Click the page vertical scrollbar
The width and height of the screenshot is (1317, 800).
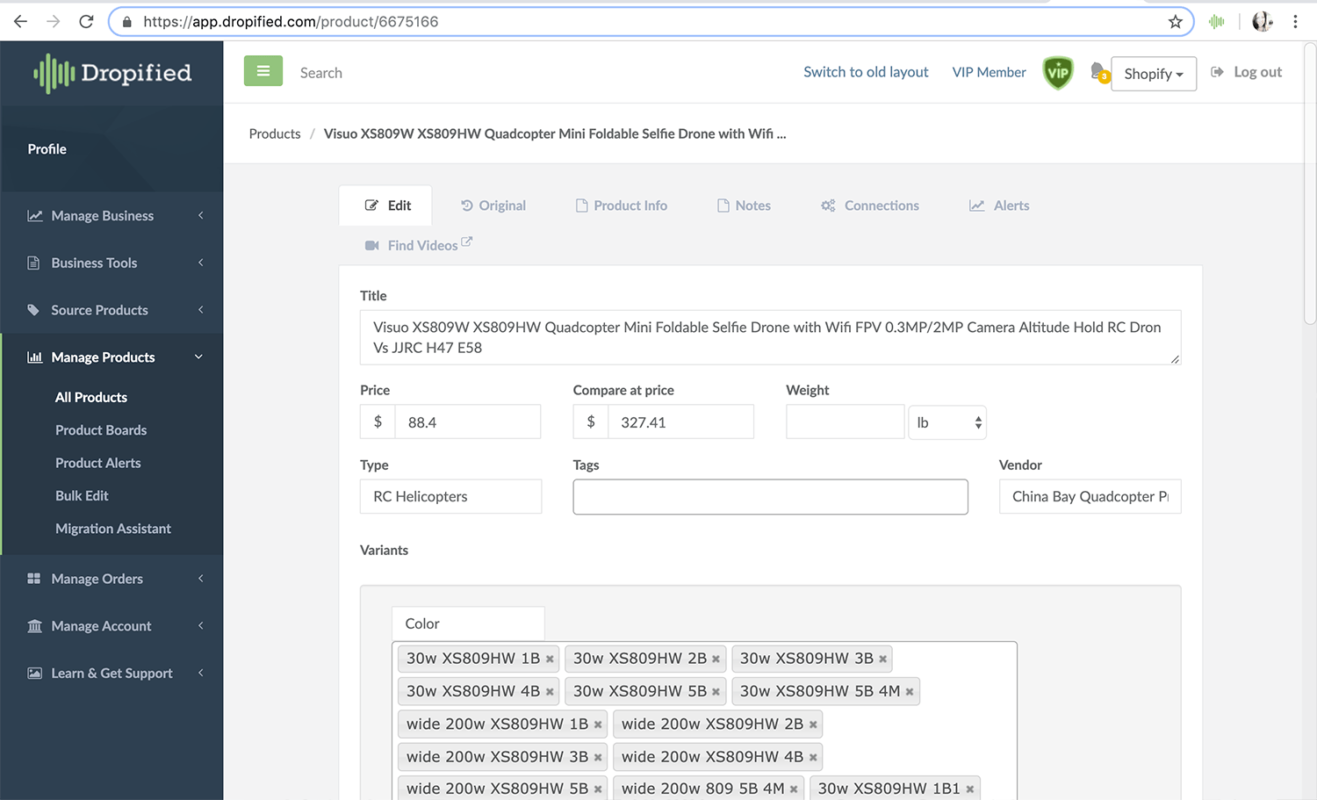1310,183
